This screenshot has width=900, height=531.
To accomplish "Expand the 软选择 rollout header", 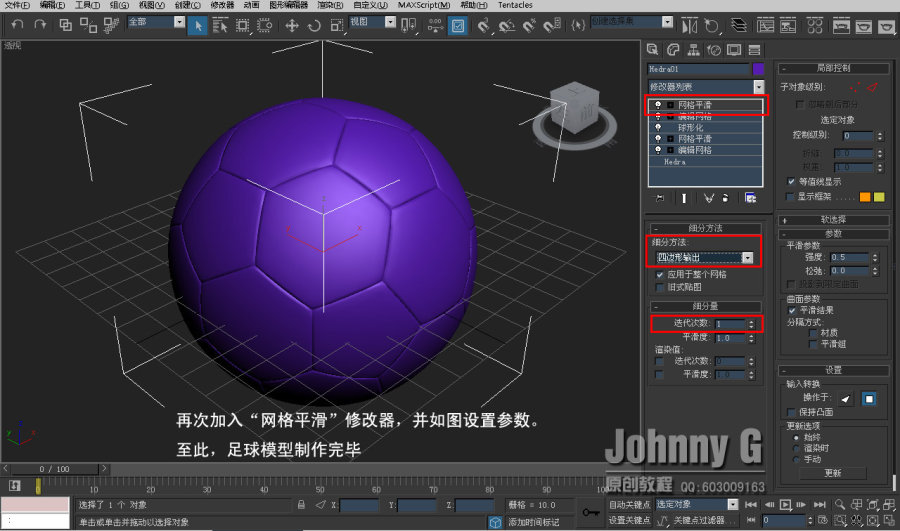I will [833, 220].
